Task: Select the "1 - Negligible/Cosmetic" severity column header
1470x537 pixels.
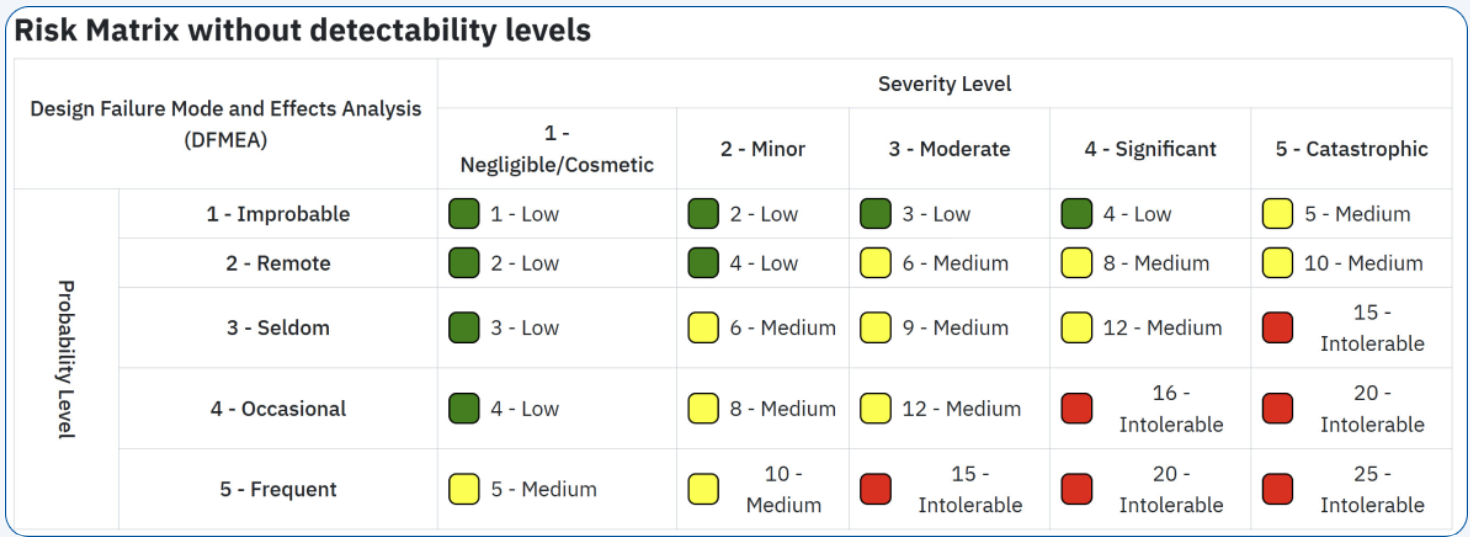Action: point(556,149)
